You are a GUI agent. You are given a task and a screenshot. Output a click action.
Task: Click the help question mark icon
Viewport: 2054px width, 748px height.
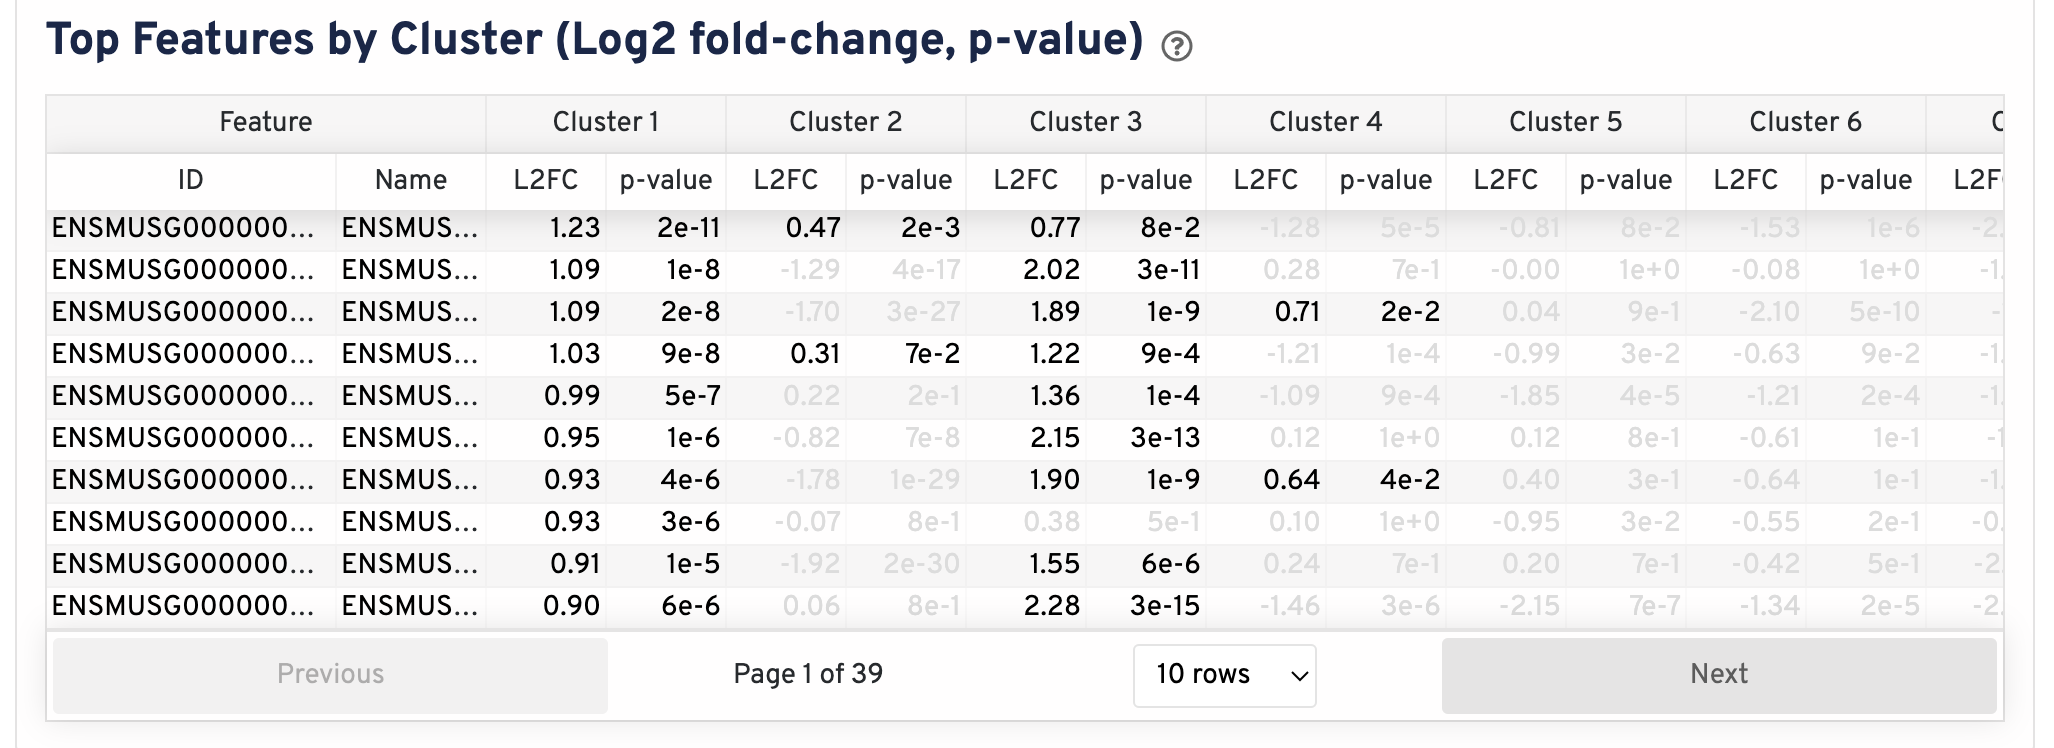click(1177, 46)
